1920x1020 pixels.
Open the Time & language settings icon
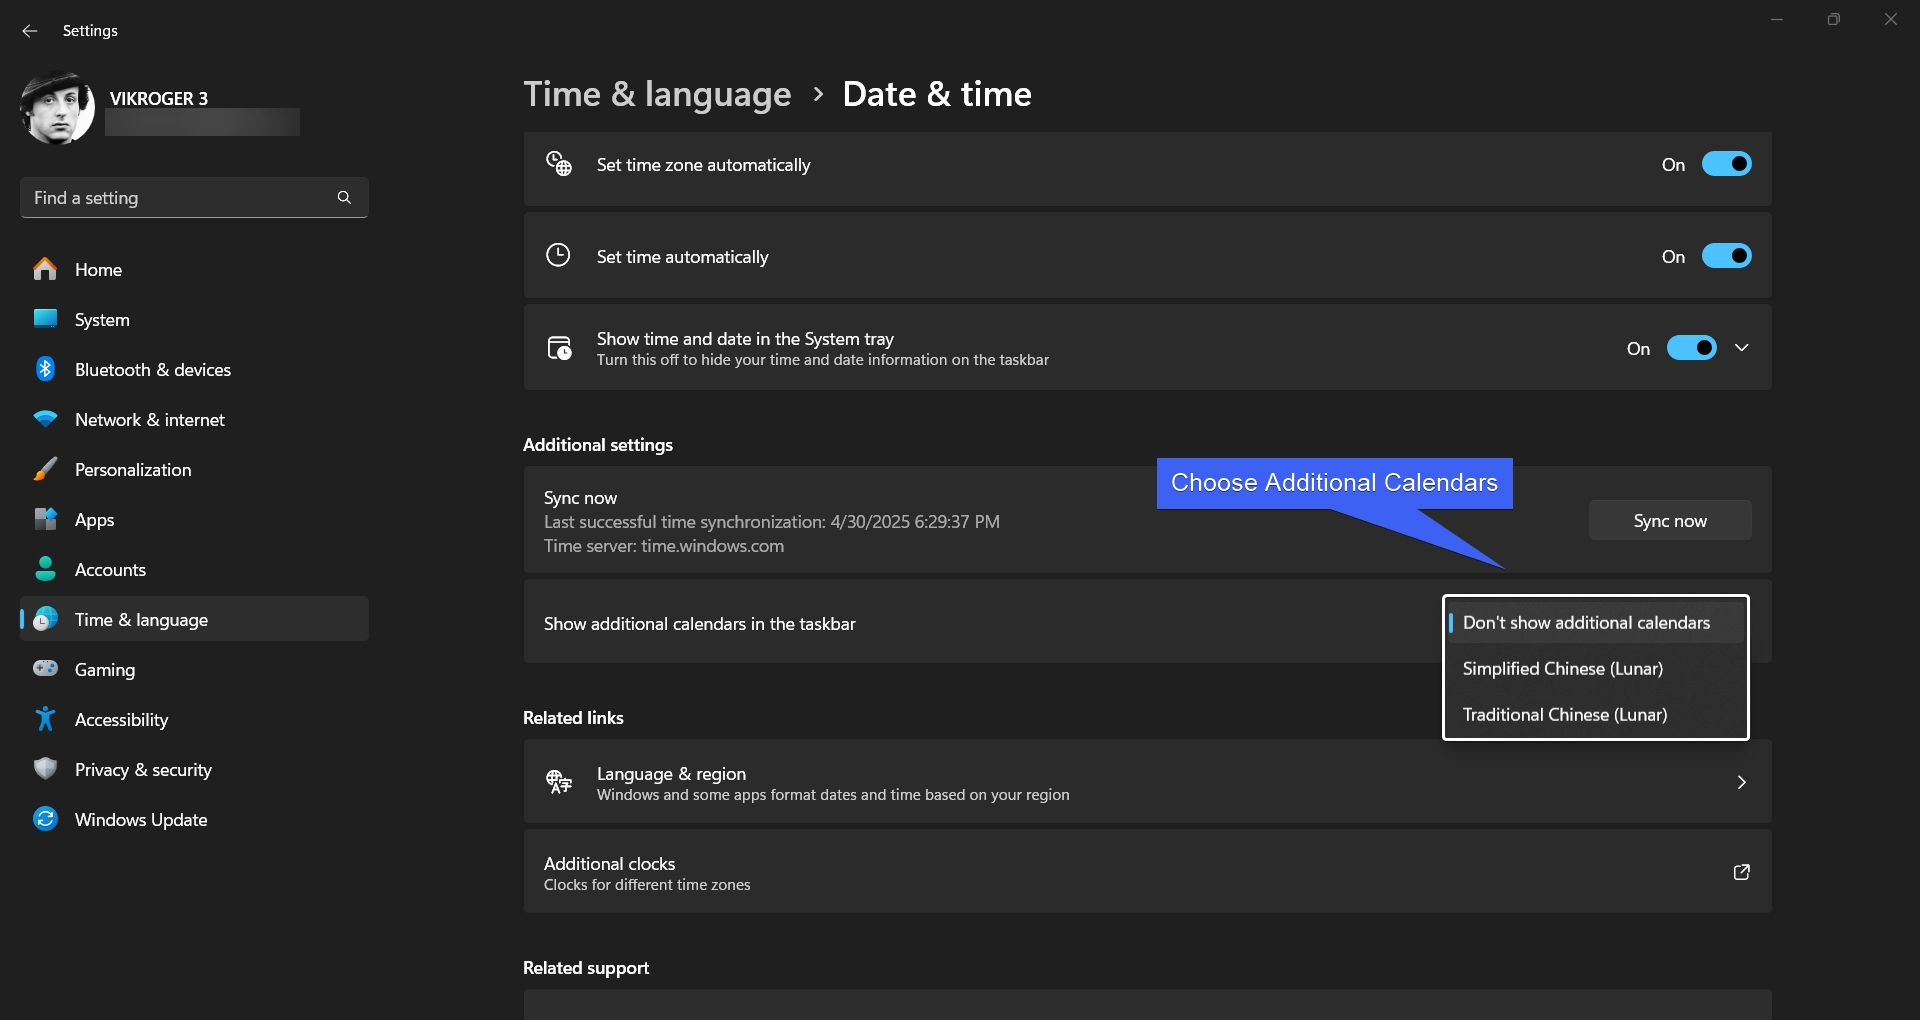coord(45,619)
